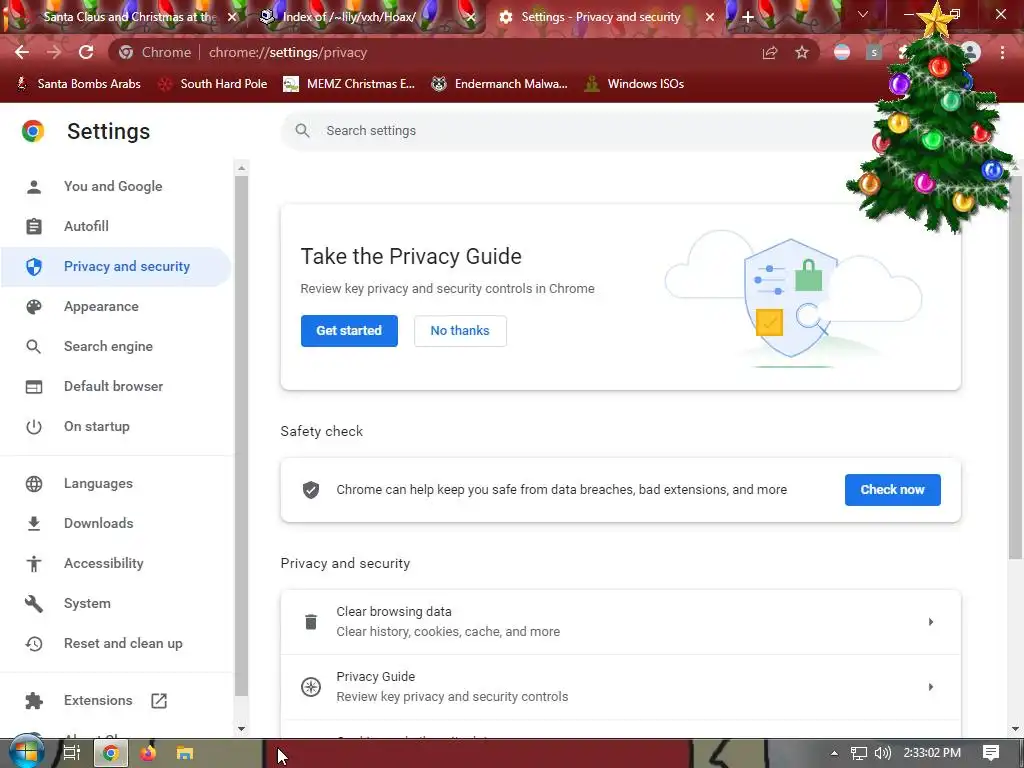The width and height of the screenshot is (1024, 768).
Task: Open Endermanch Malwa... bookmark
Action: coord(500,84)
